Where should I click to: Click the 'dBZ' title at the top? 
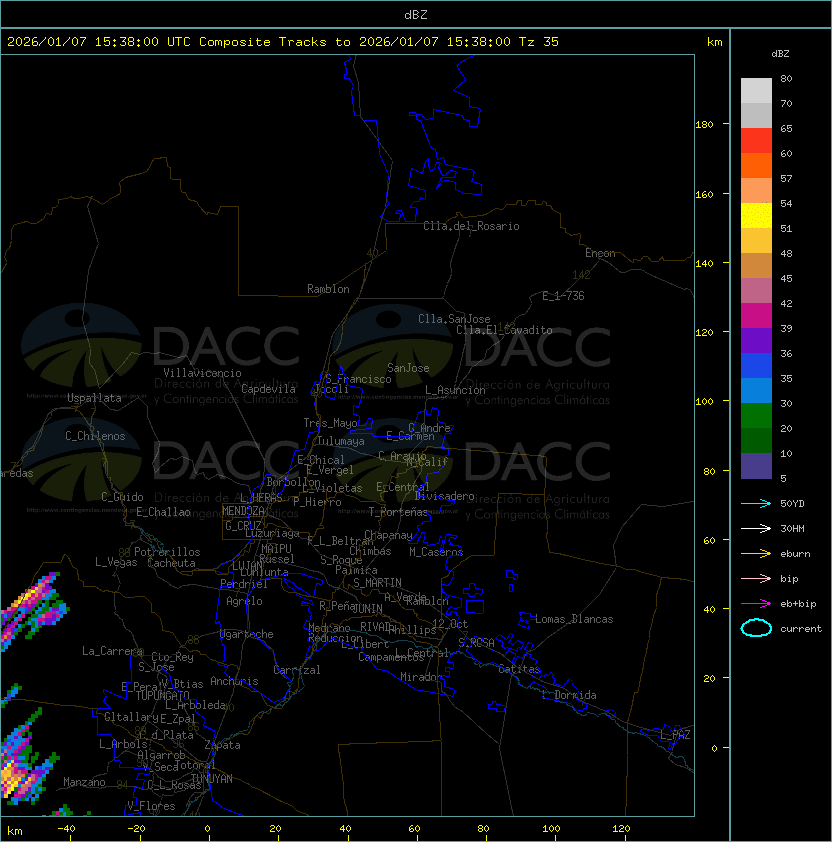[416, 15]
